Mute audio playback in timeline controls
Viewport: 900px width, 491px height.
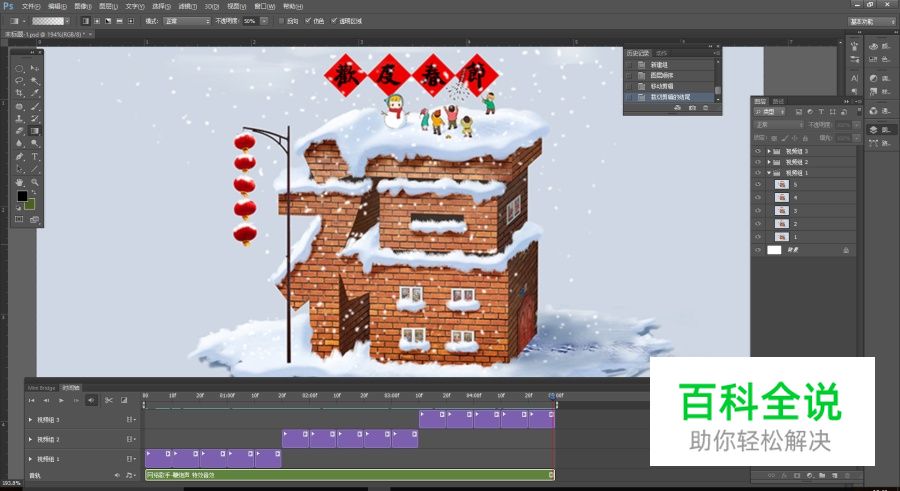point(92,400)
